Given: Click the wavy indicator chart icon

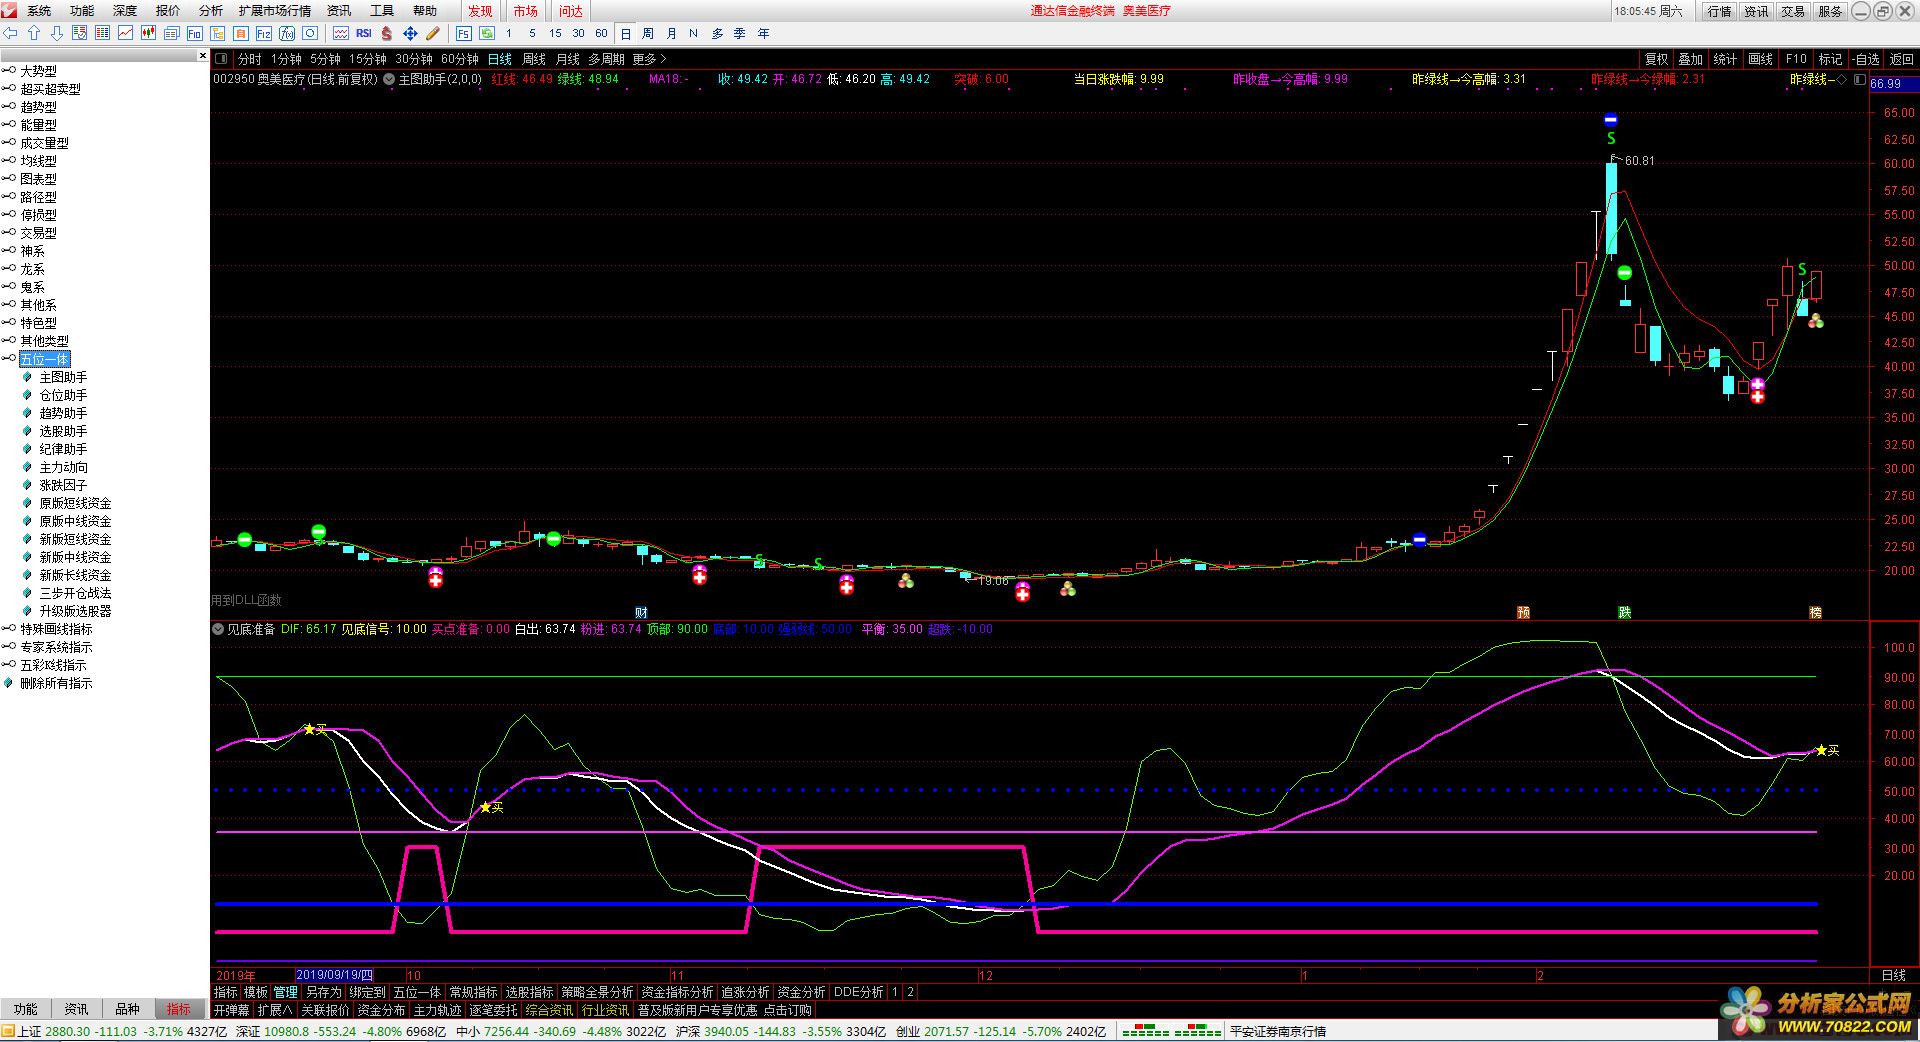Looking at the screenshot, I should [341, 33].
